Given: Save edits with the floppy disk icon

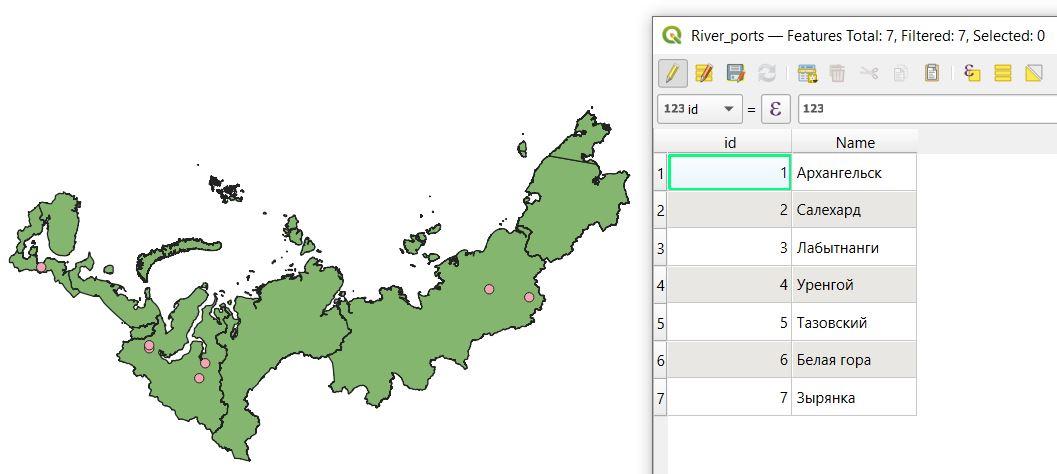Looking at the screenshot, I should click(736, 73).
